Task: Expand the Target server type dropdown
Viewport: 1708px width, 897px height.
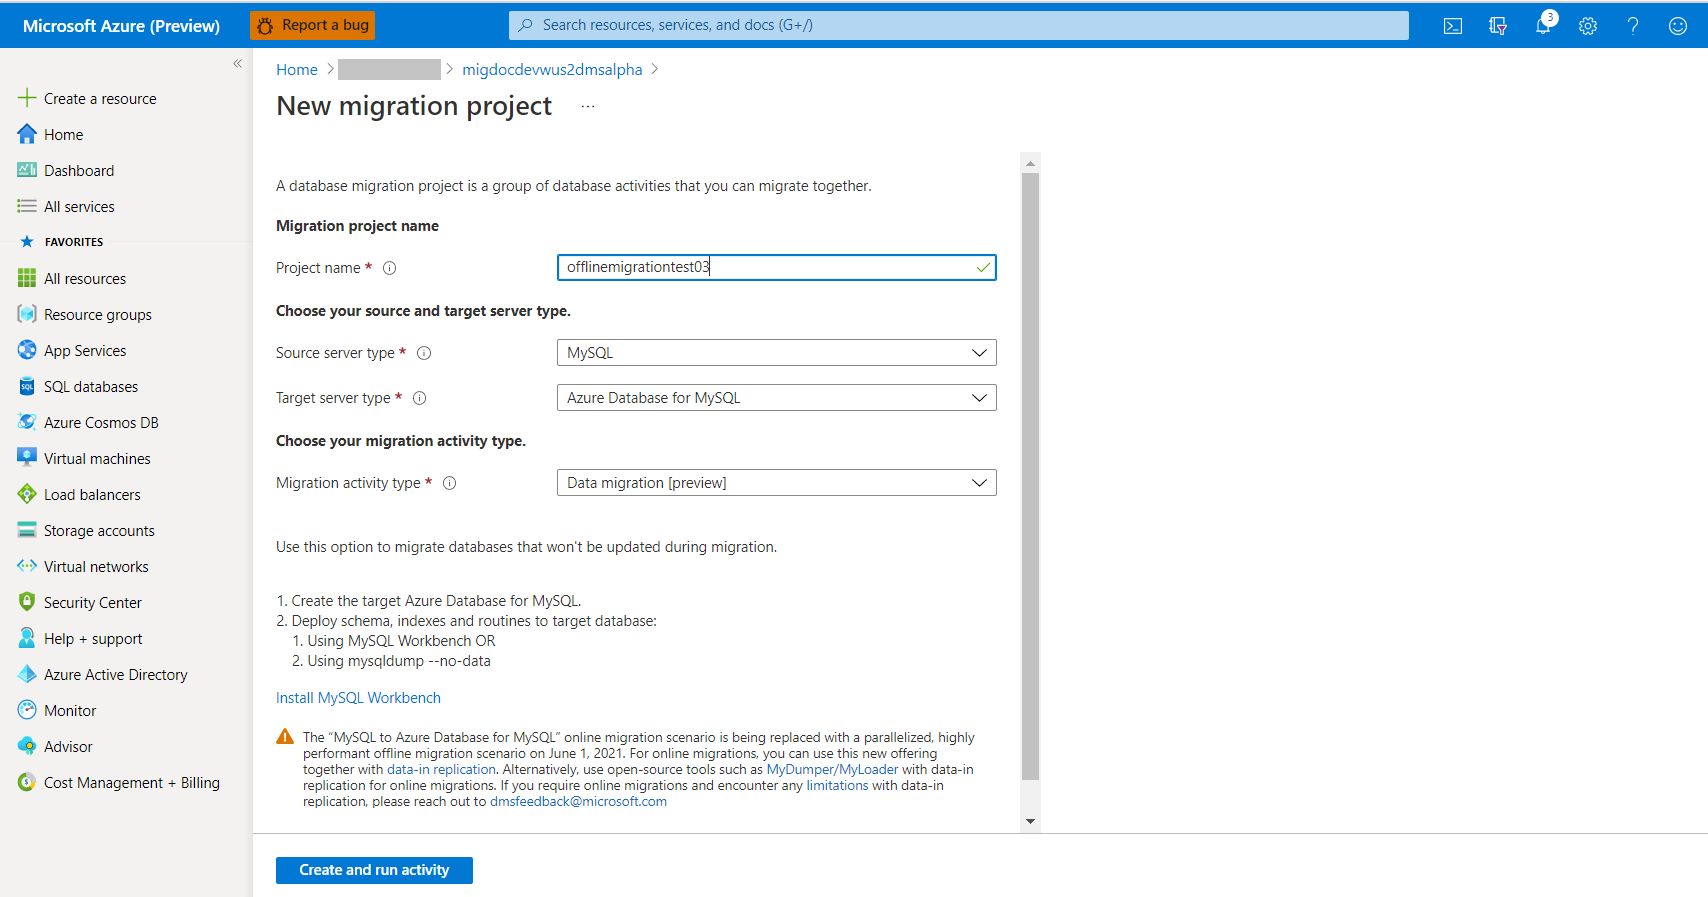Action: [776, 398]
